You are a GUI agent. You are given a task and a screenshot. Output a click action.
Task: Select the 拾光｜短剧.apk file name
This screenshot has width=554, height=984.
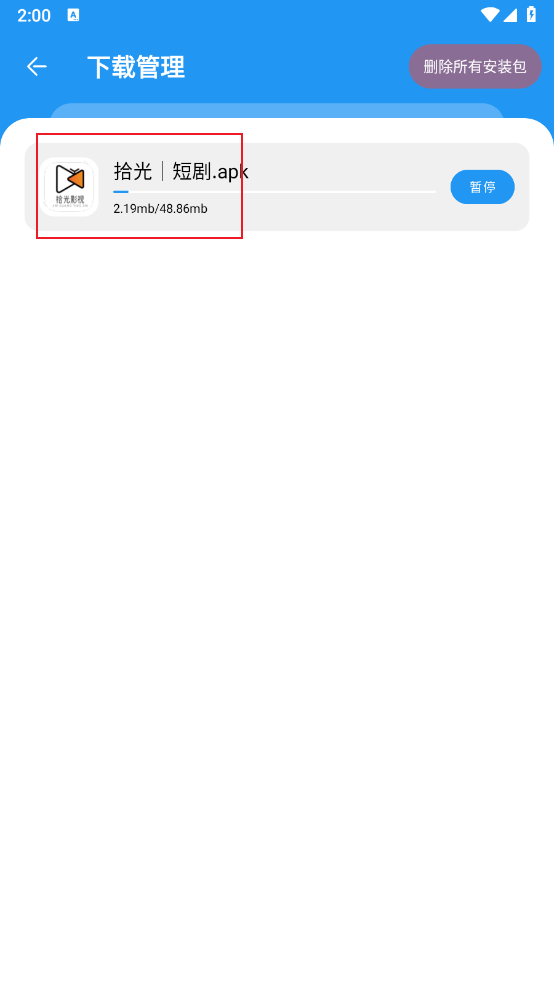click(181, 171)
